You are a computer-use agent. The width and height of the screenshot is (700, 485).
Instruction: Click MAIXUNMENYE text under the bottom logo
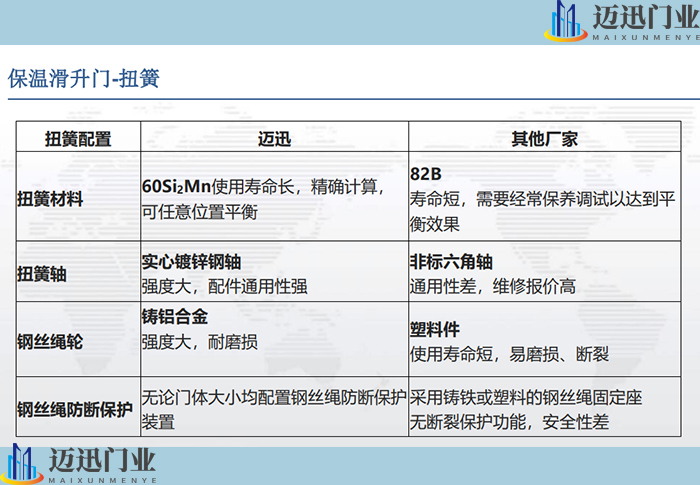[103, 481]
